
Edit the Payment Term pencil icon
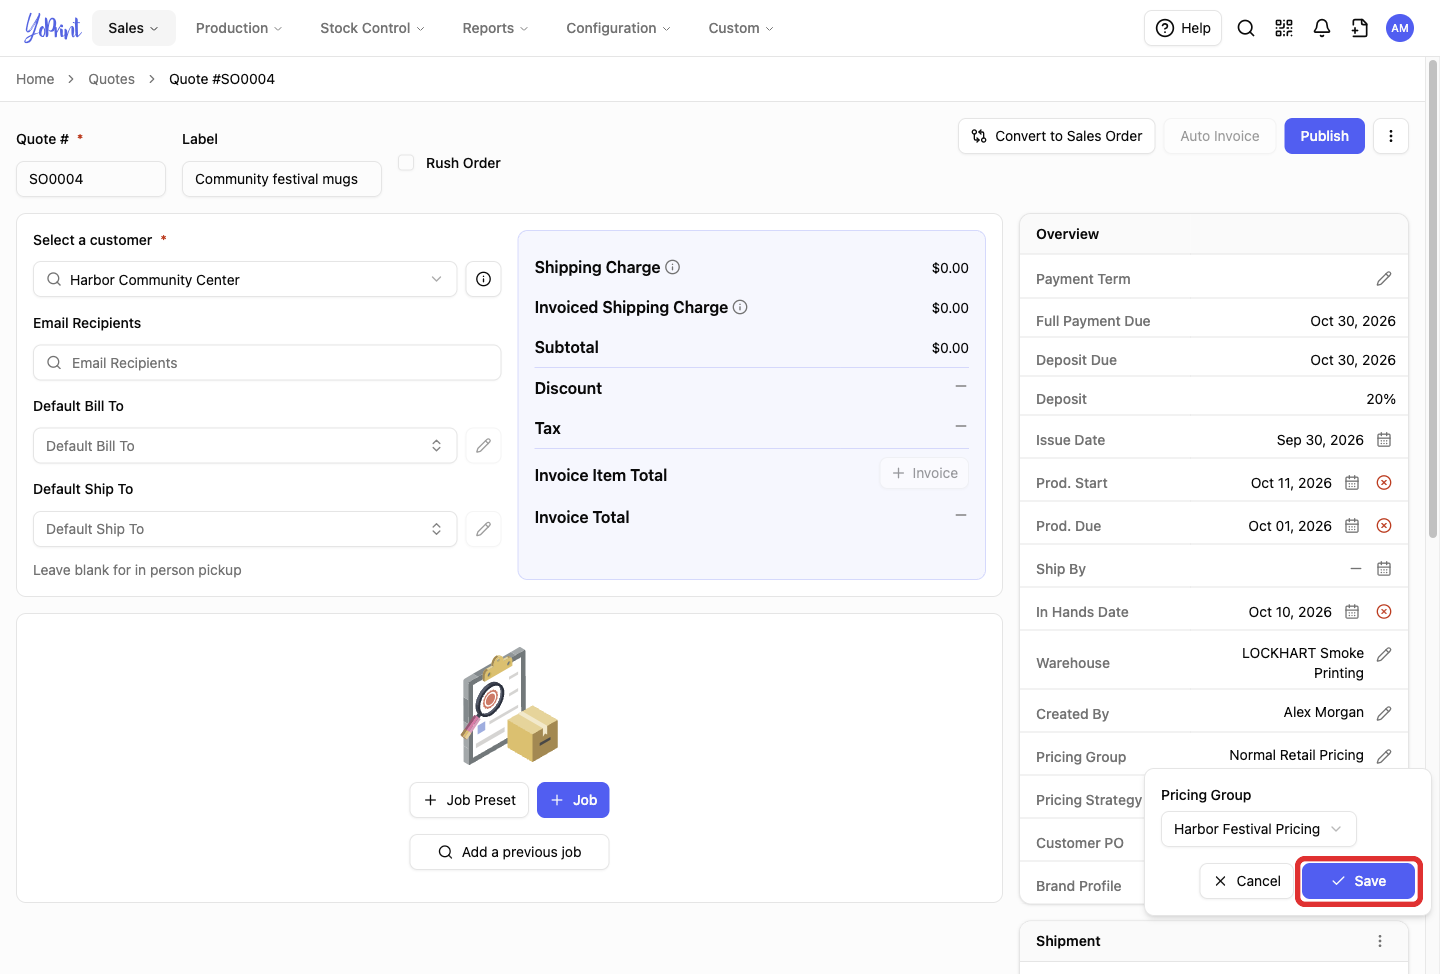pyautogui.click(x=1384, y=278)
